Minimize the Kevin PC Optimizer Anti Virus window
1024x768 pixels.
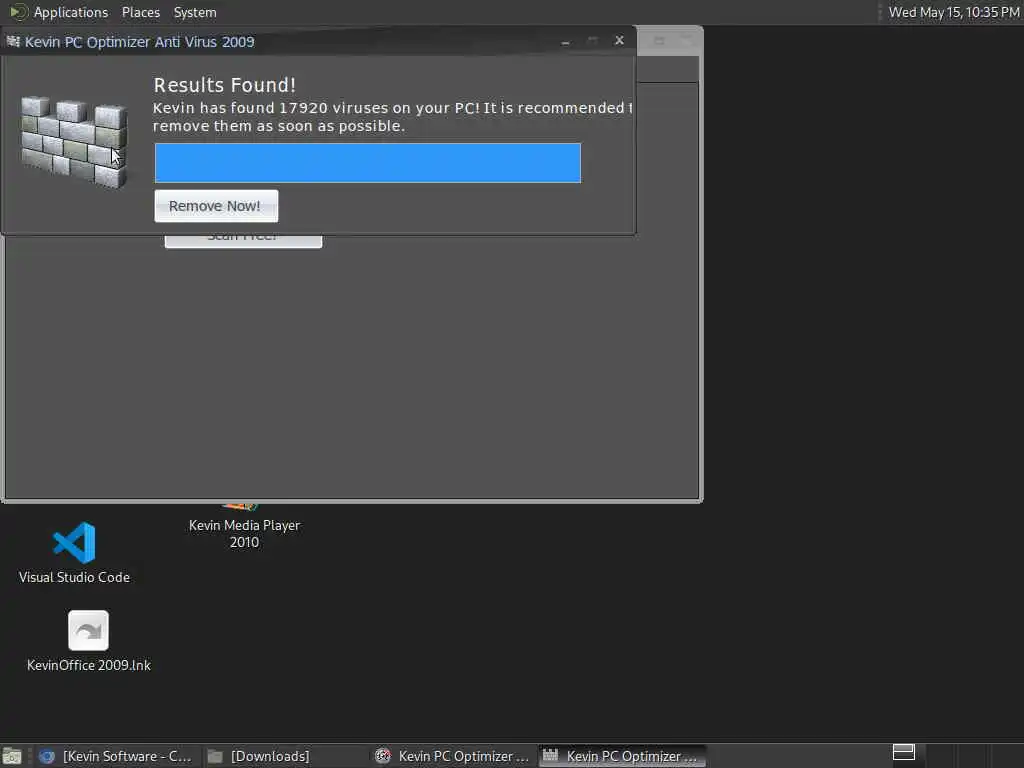click(x=566, y=41)
